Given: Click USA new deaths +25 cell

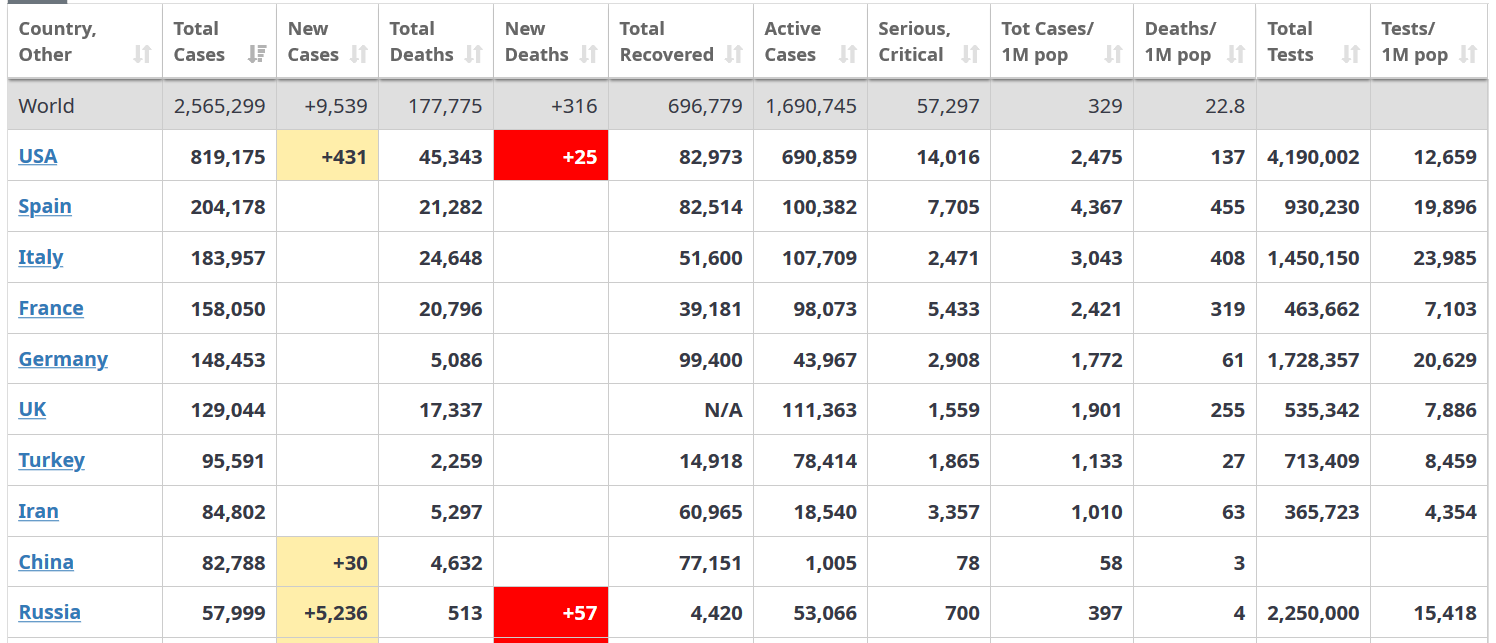Looking at the screenshot, I should click(x=551, y=156).
